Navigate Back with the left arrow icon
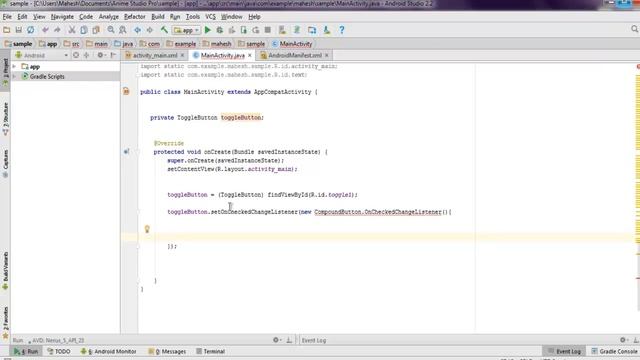Screen dimensions: 640x360 tap(138, 30)
